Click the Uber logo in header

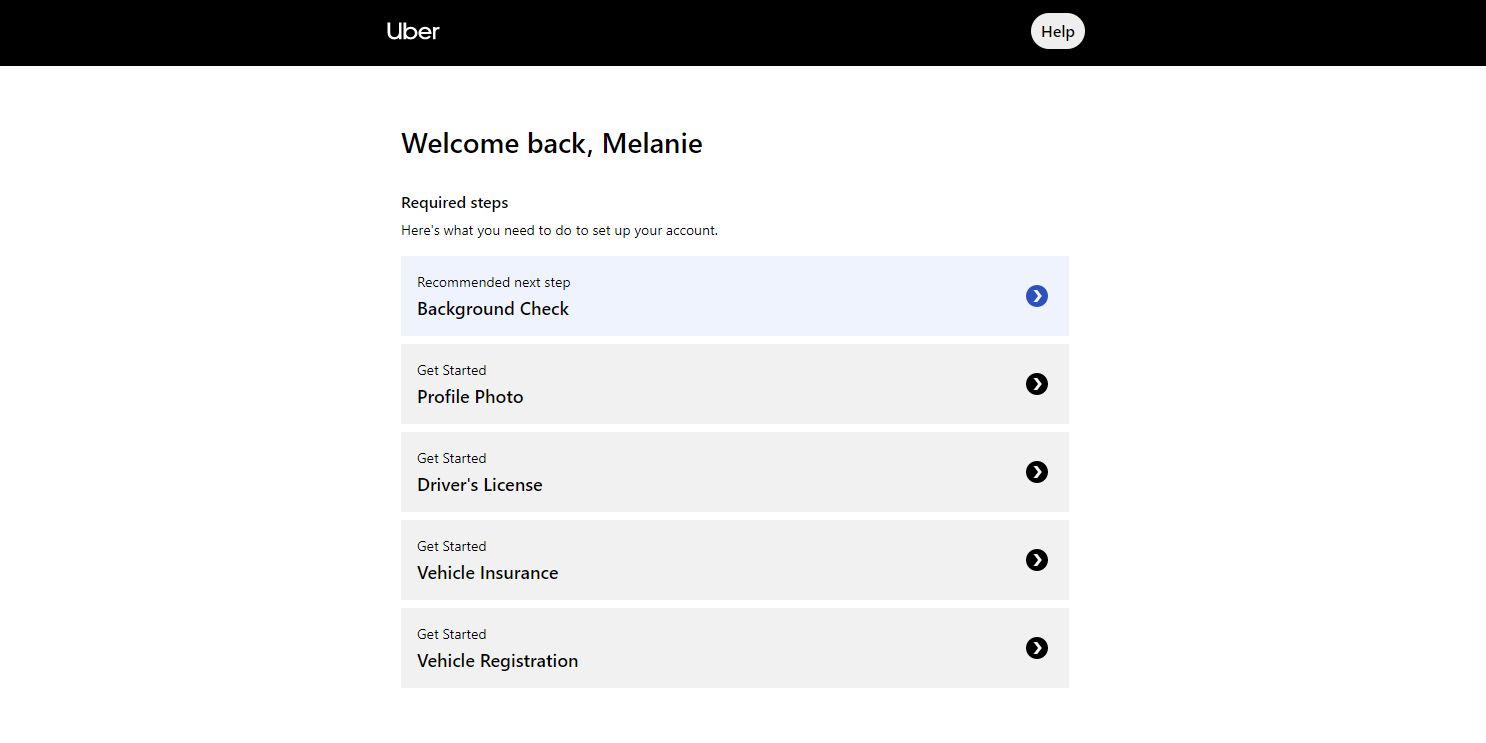click(x=413, y=31)
